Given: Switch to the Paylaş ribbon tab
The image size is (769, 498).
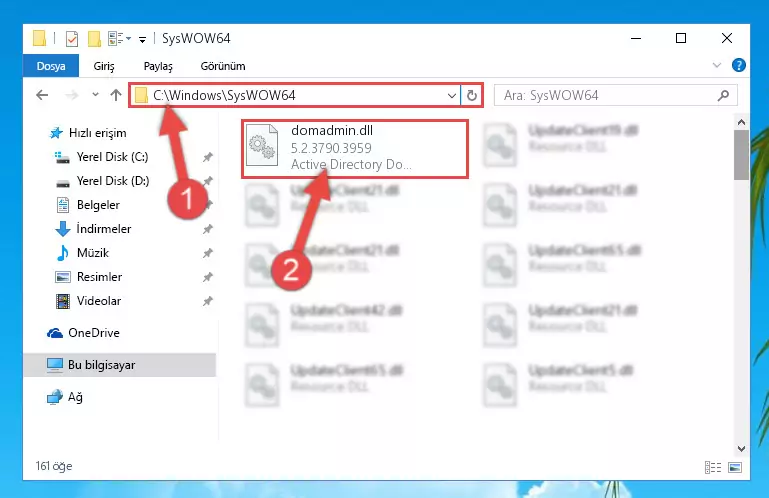Looking at the screenshot, I should 158,66.
